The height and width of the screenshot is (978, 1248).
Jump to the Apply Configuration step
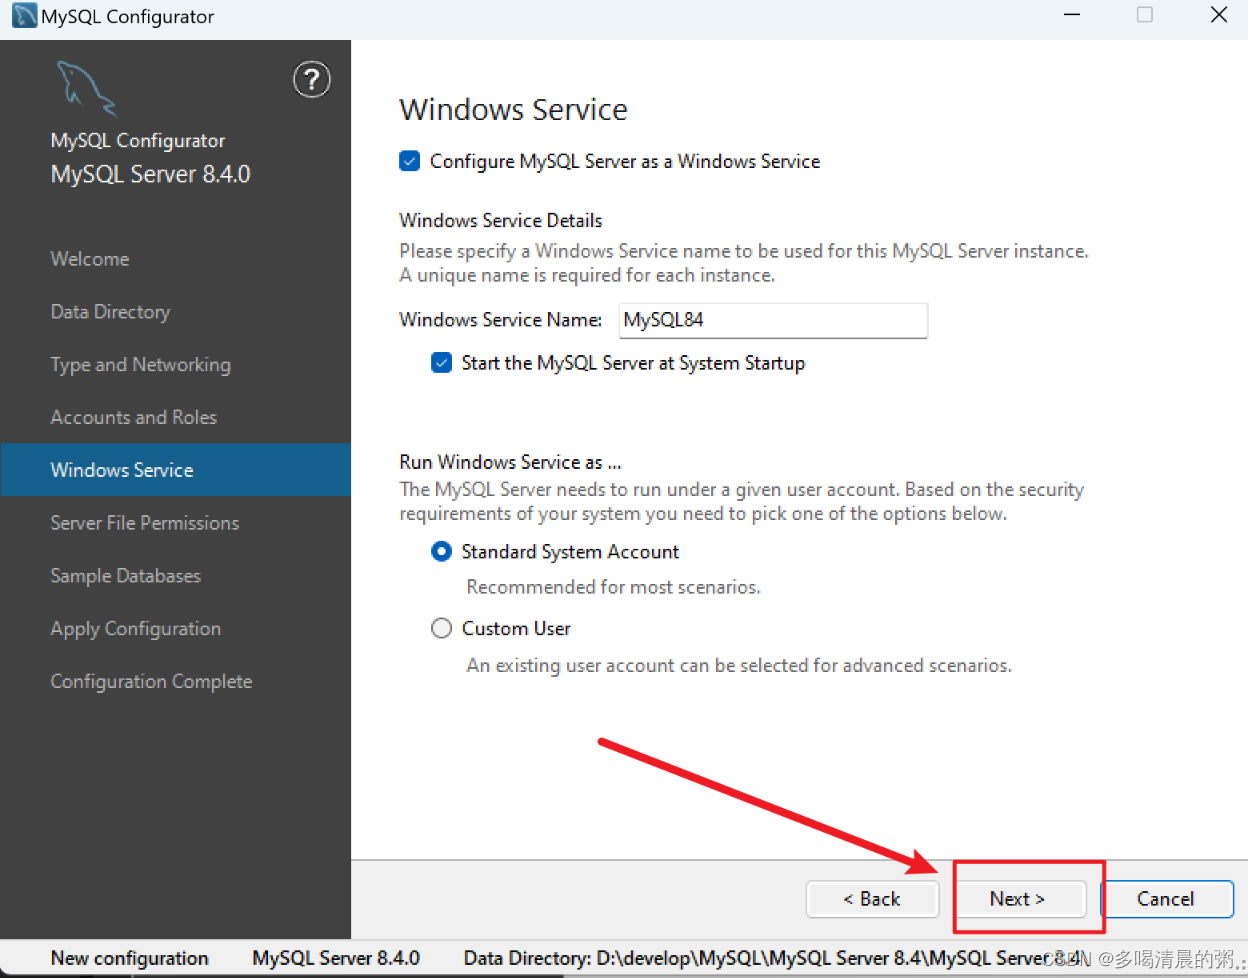(x=135, y=629)
